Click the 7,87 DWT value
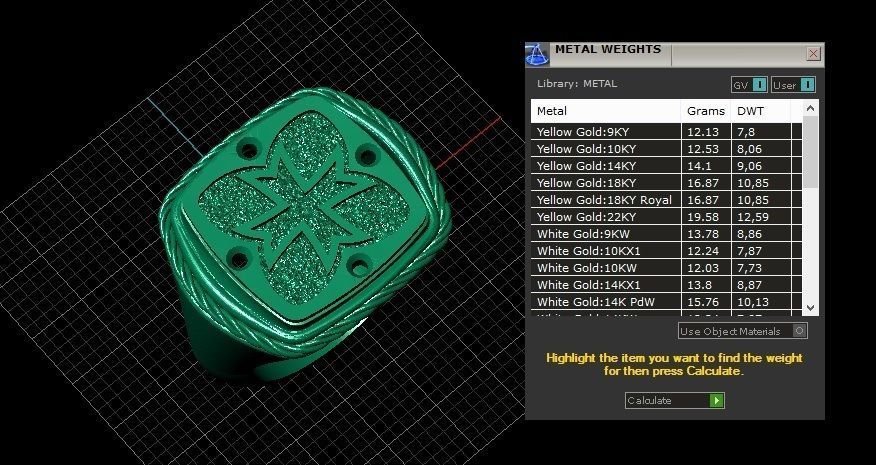 (x=749, y=250)
